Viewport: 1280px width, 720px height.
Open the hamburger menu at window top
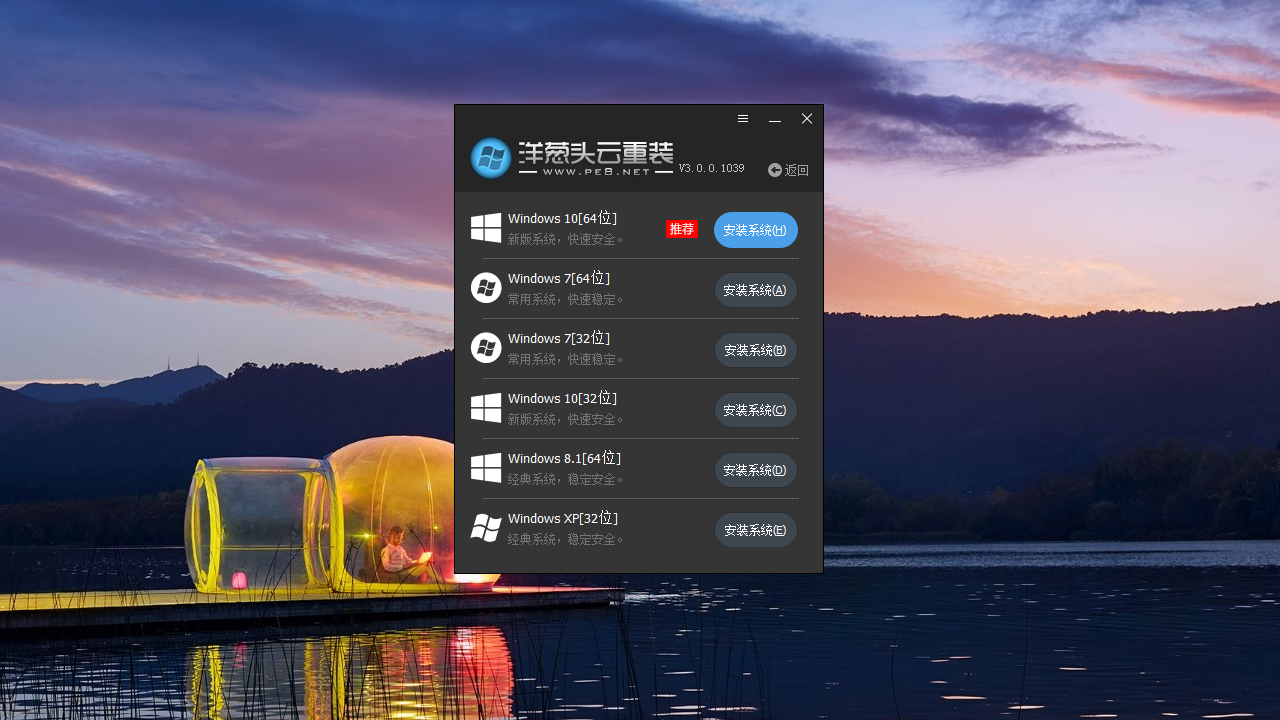pos(742,118)
